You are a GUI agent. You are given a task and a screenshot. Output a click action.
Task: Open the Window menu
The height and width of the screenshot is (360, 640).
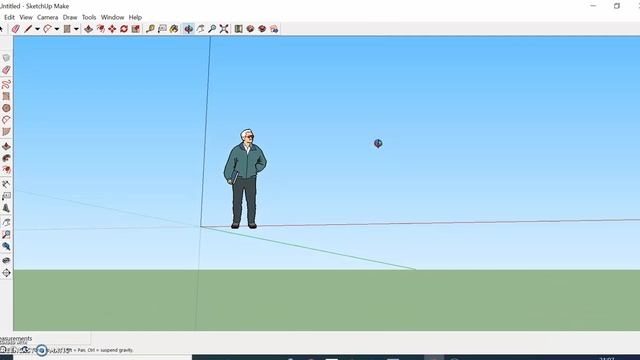pos(112,17)
